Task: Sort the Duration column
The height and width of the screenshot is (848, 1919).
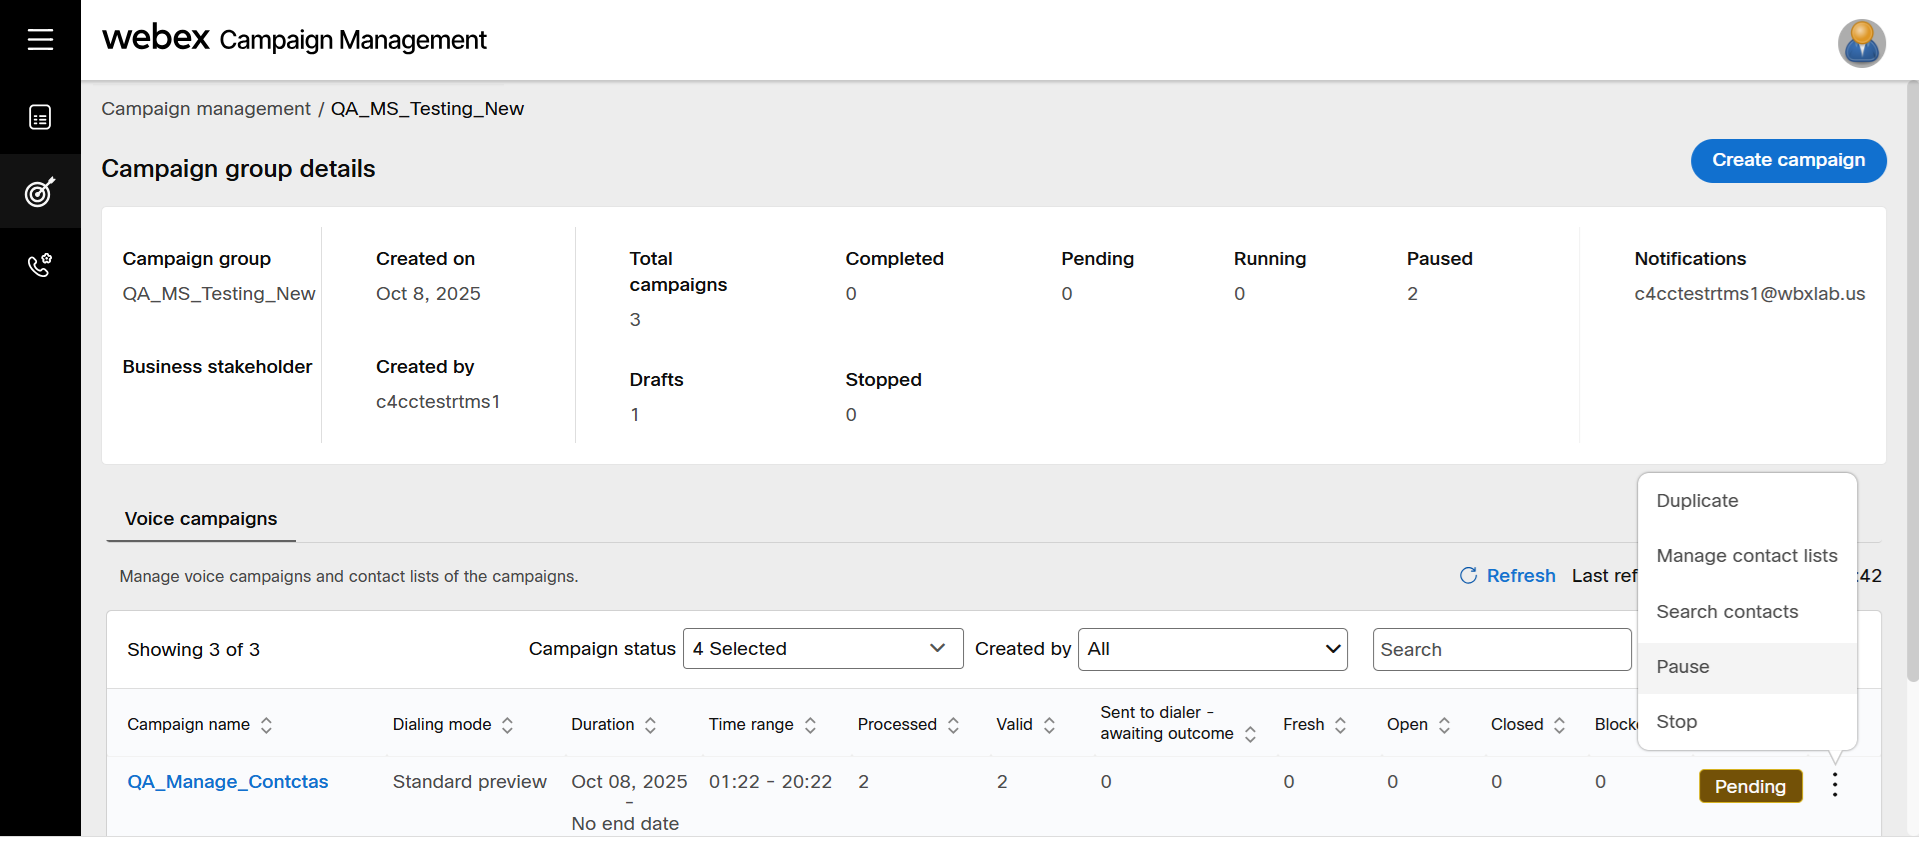Action: 650,725
